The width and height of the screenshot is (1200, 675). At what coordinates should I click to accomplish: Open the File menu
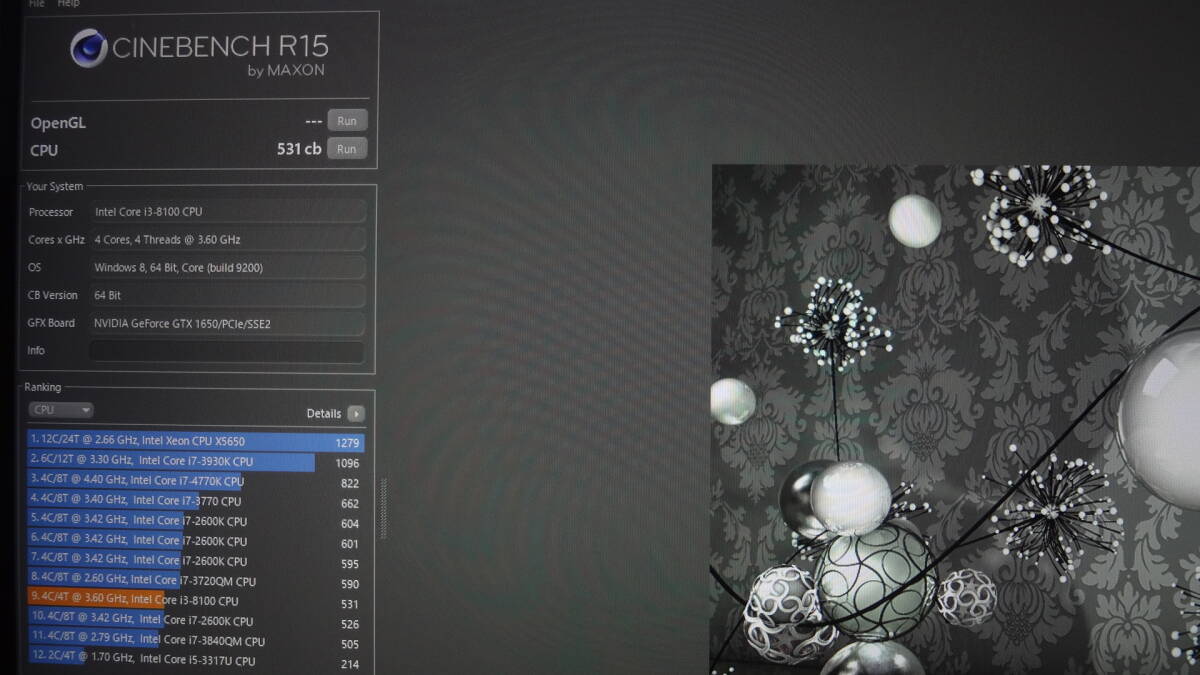tap(37, 4)
